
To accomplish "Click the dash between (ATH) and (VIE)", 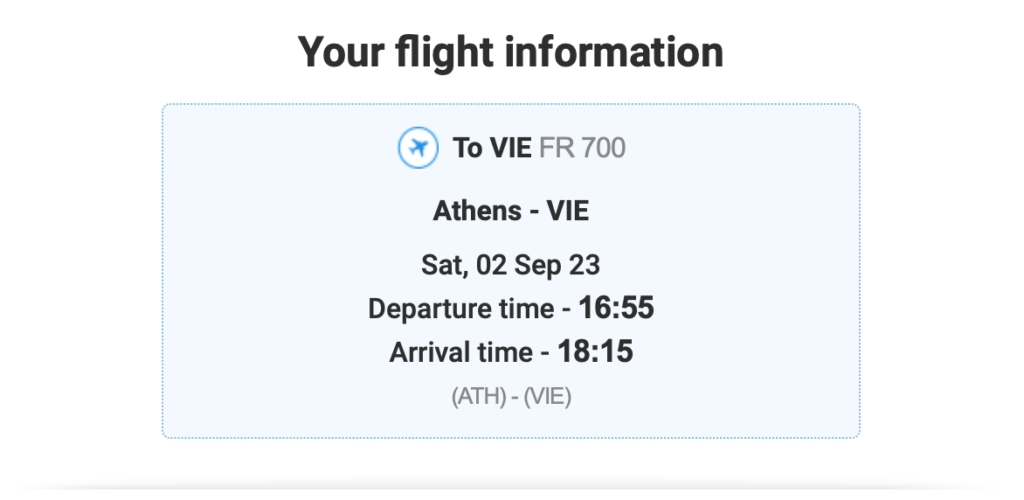I will click(513, 396).
